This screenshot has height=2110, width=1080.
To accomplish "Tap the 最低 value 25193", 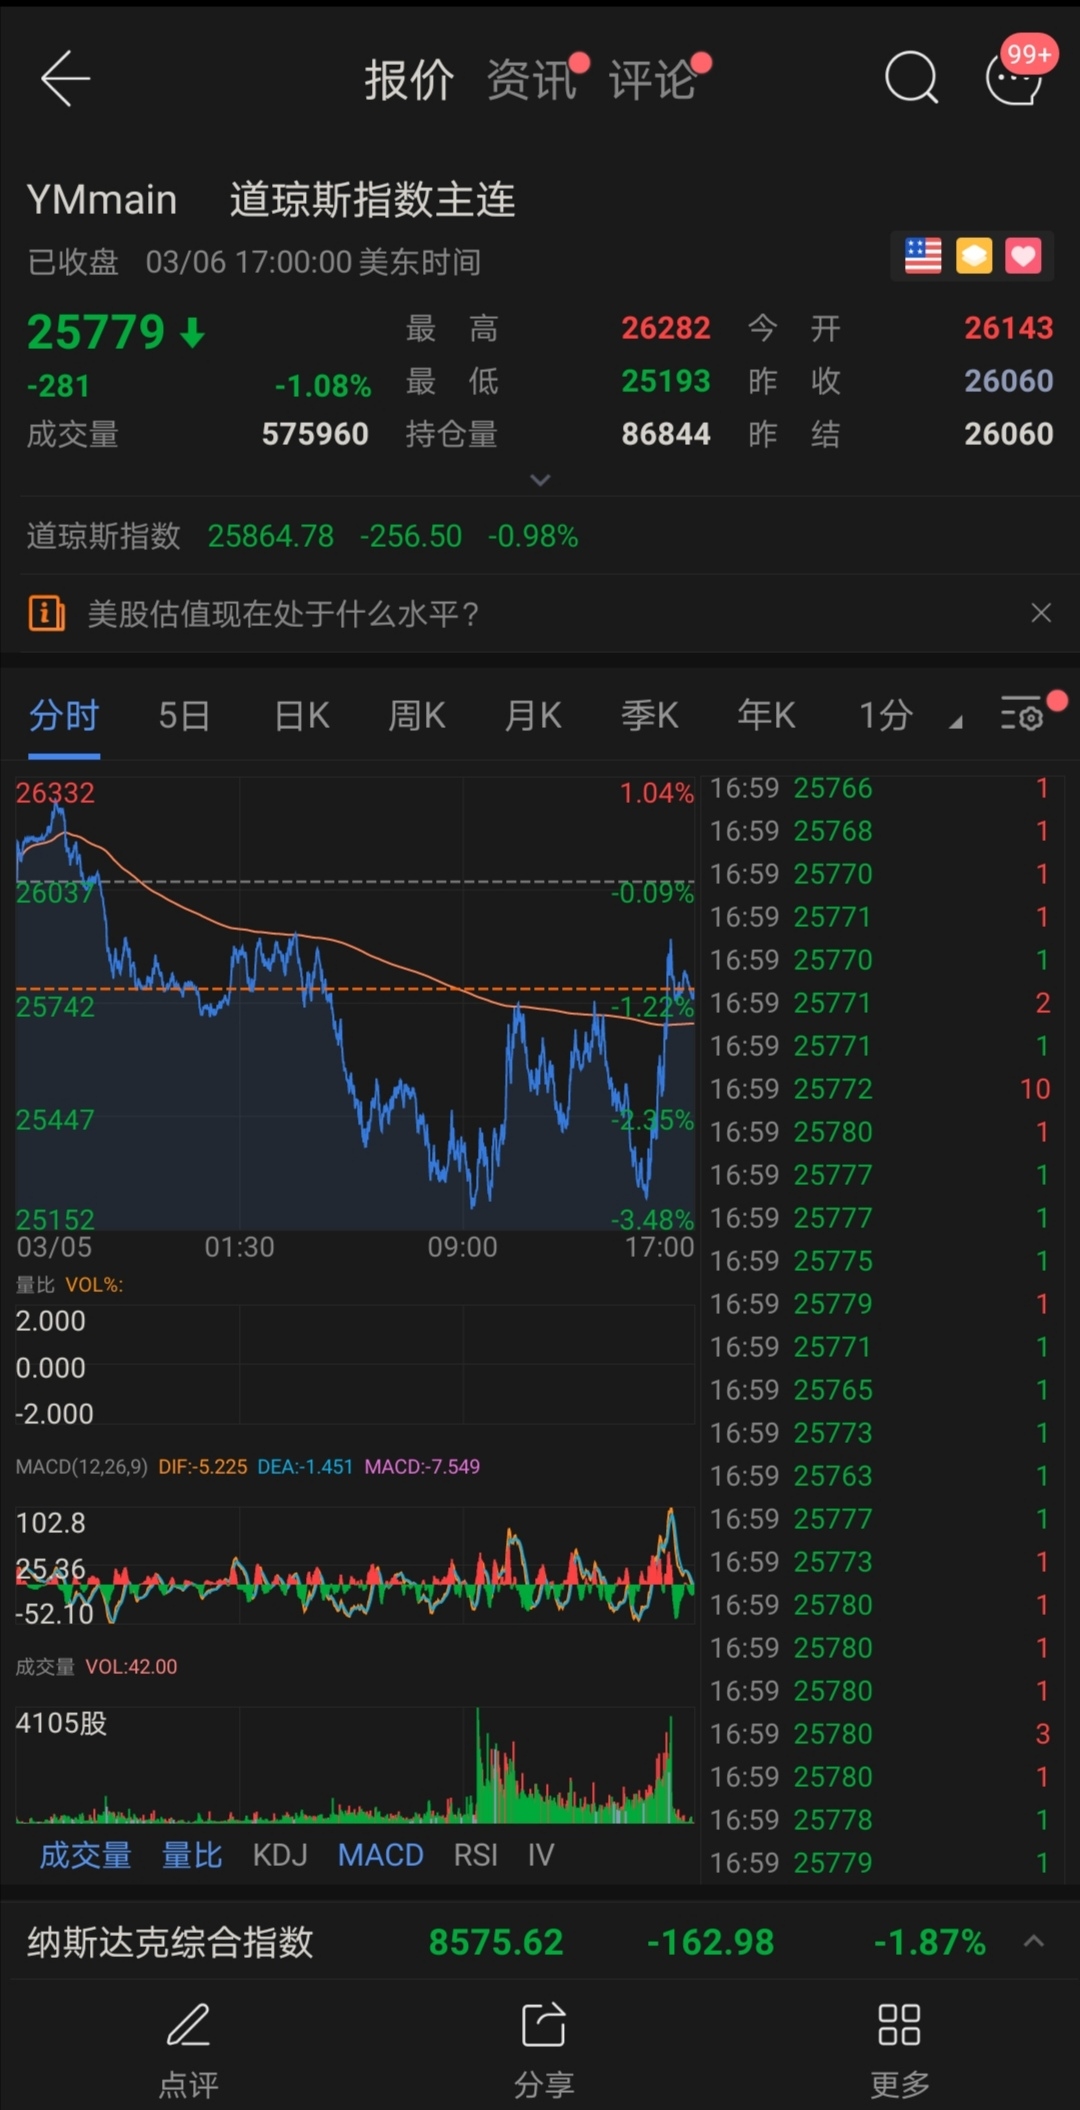I will [x=665, y=381].
